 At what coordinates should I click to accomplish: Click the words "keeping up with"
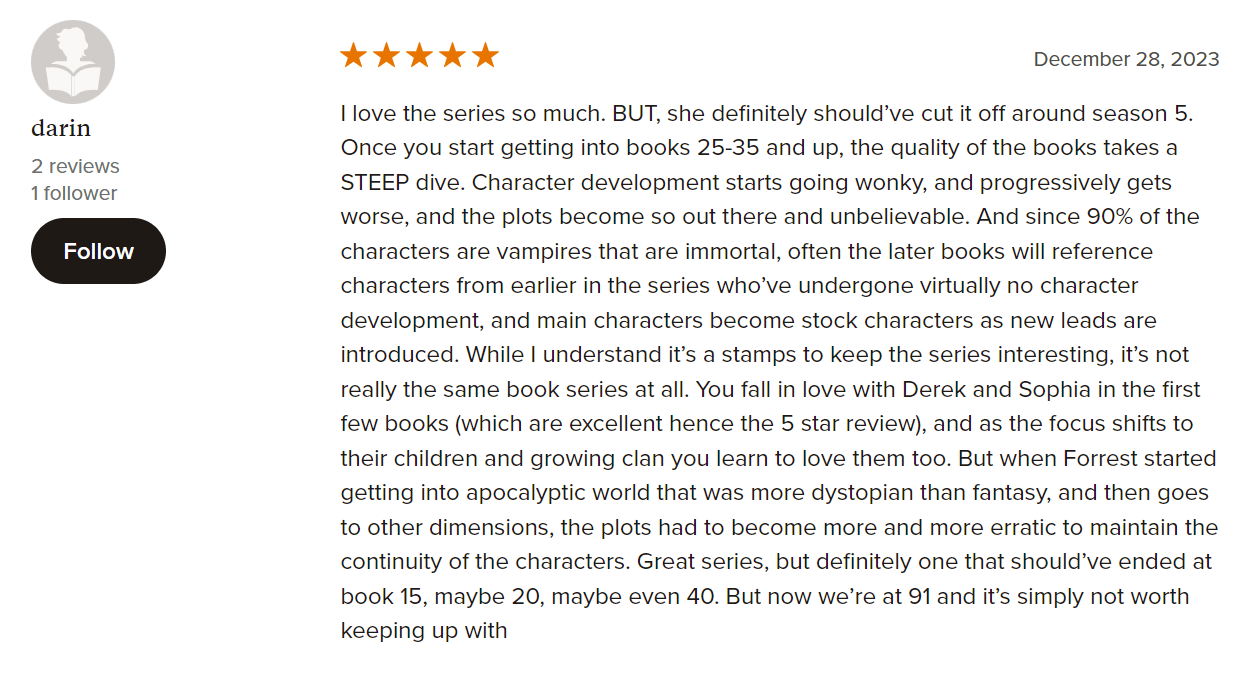pos(424,631)
